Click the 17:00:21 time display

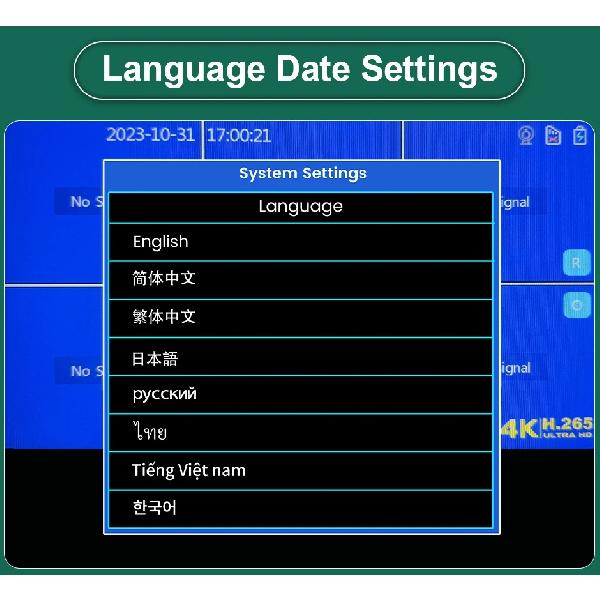[x=239, y=135]
